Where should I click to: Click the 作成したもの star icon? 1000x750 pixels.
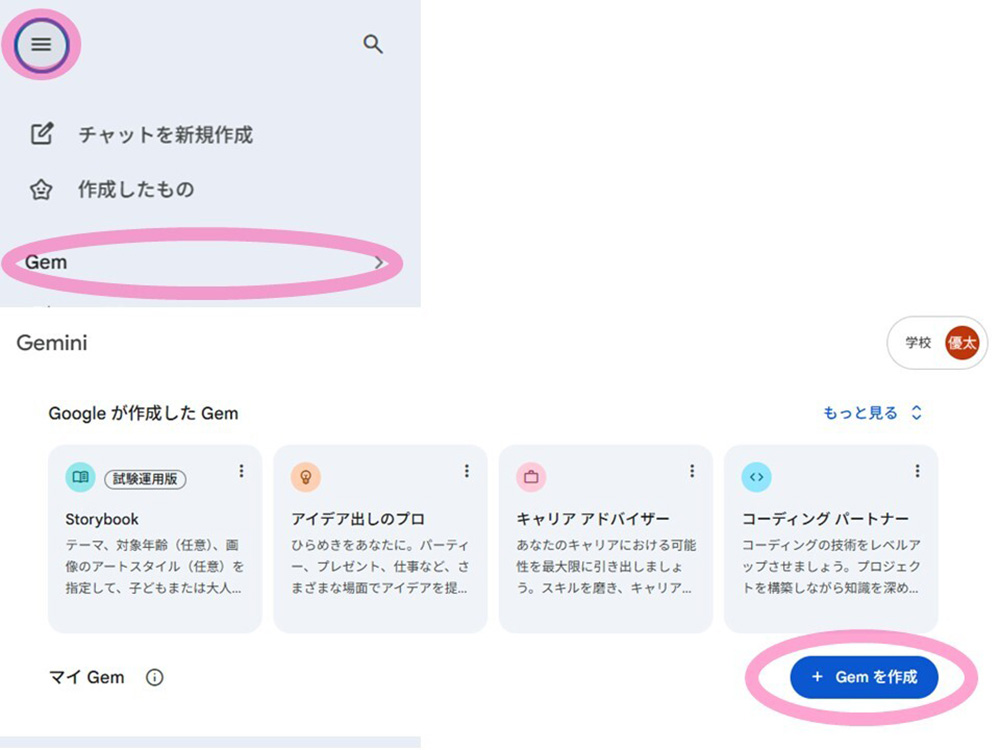pos(41,189)
